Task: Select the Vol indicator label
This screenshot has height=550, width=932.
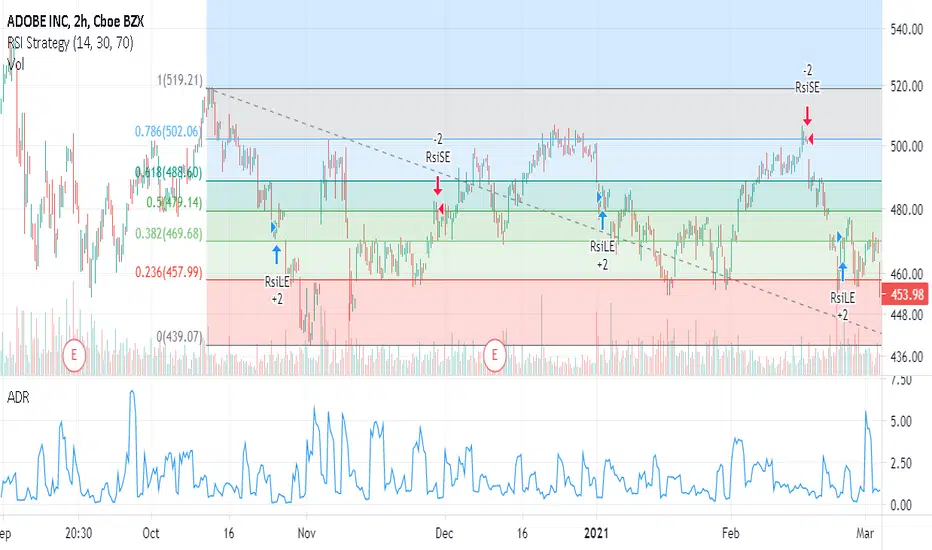Action: pyautogui.click(x=15, y=64)
